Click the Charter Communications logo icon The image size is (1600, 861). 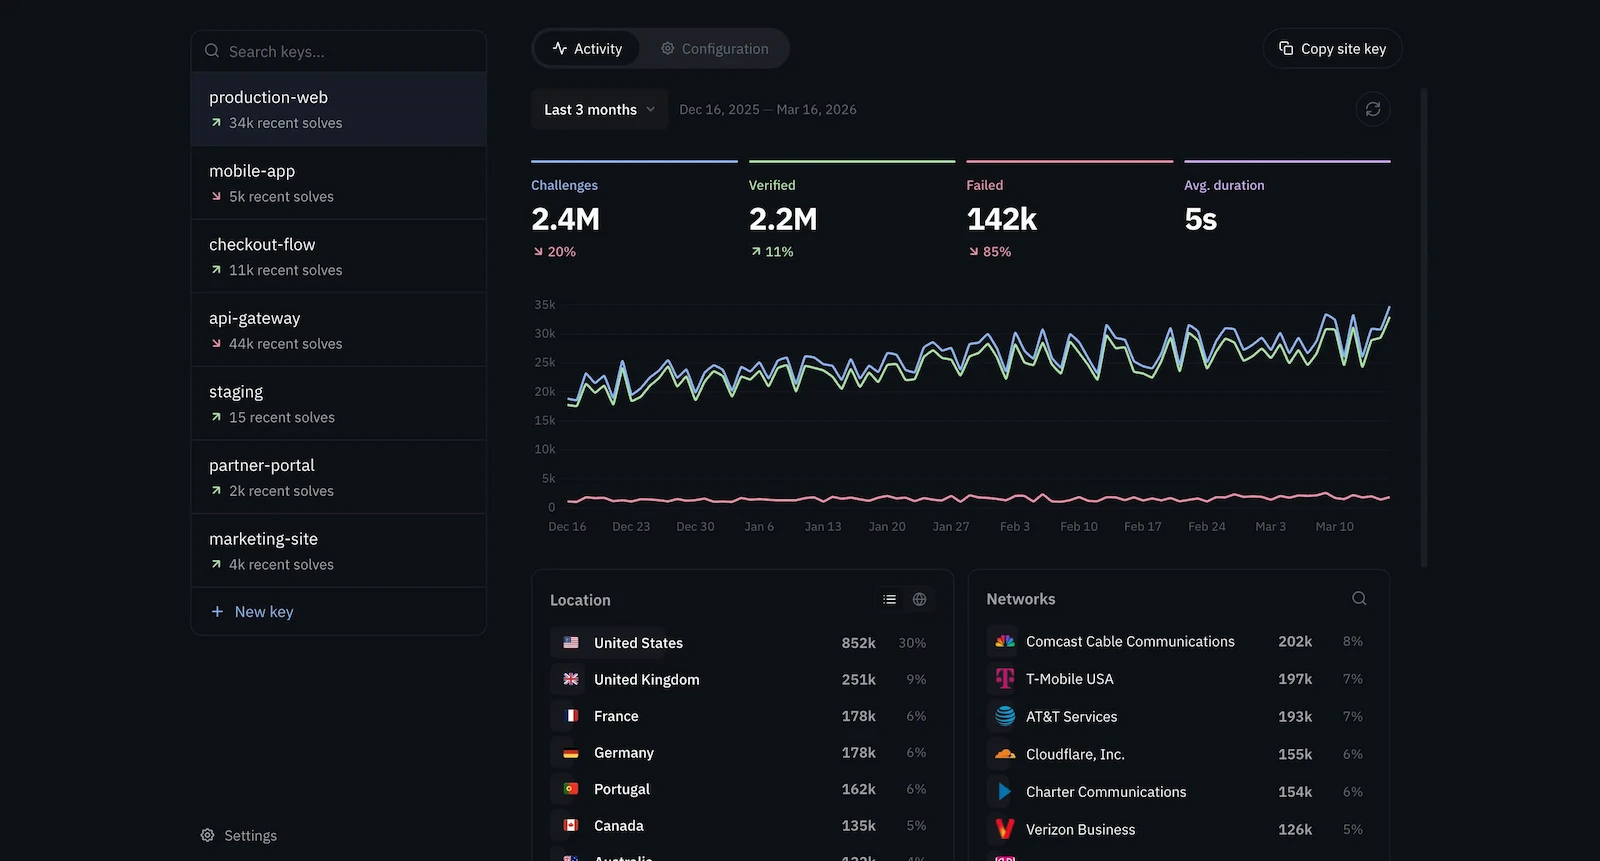[1005, 791]
